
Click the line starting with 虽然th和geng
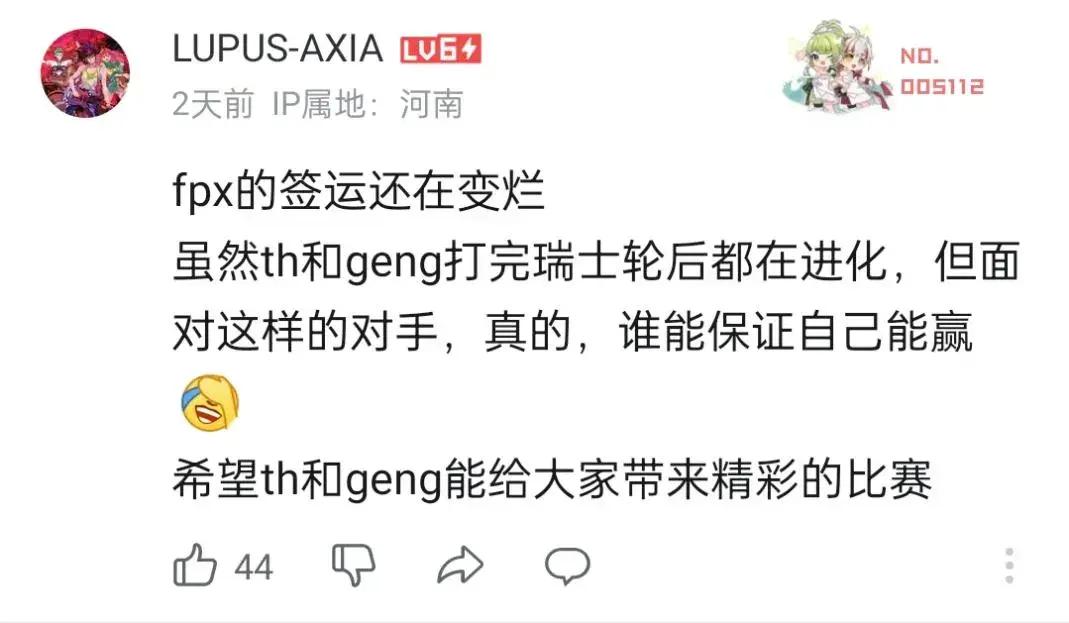[x=597, y=262]
